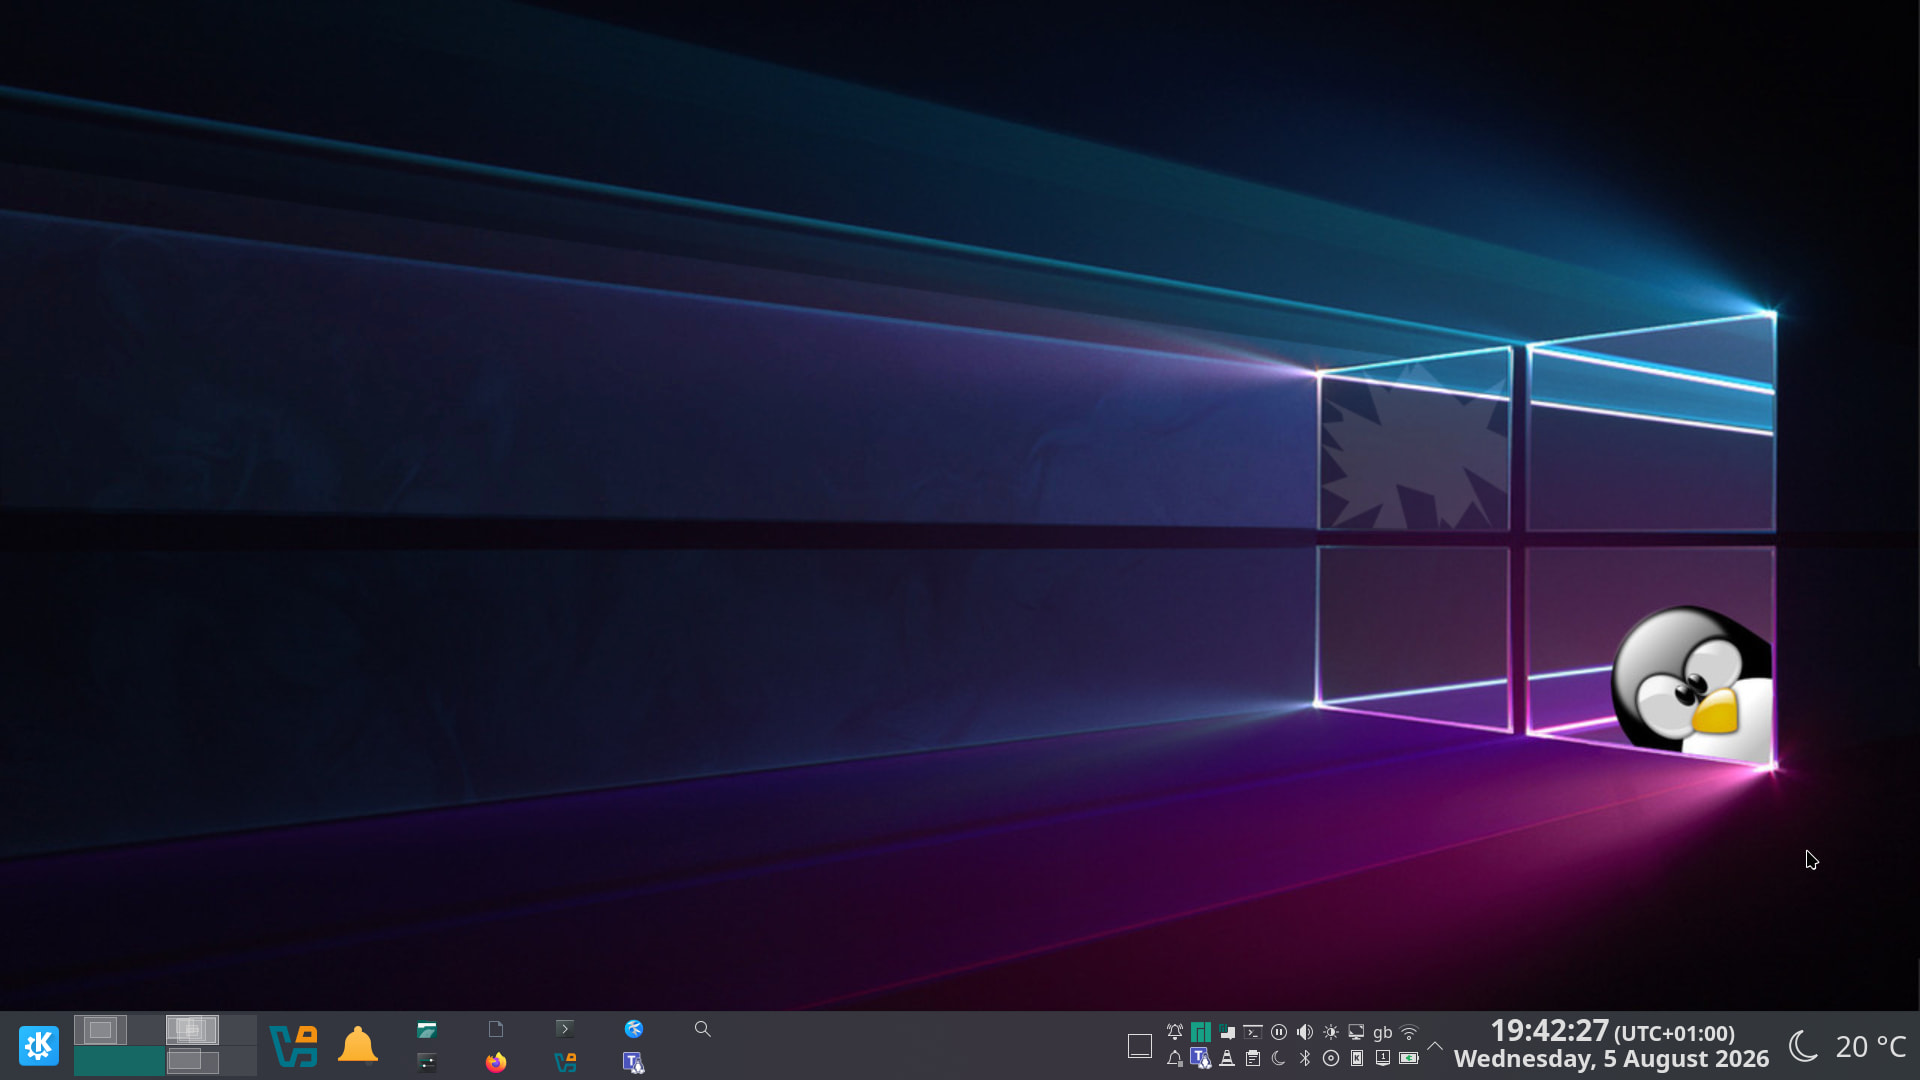Open the Teams launcher beside the search icon

pyautogui.click(x=634, y=1062)
